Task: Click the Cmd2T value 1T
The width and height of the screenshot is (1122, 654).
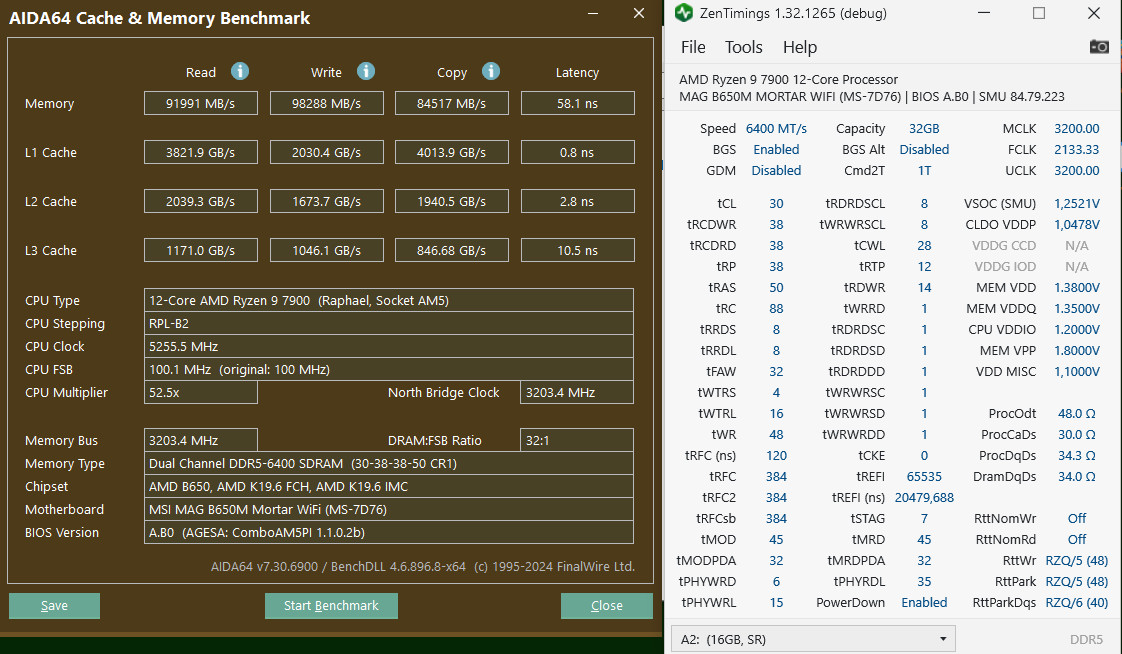Action: click(x=924, y=170)
